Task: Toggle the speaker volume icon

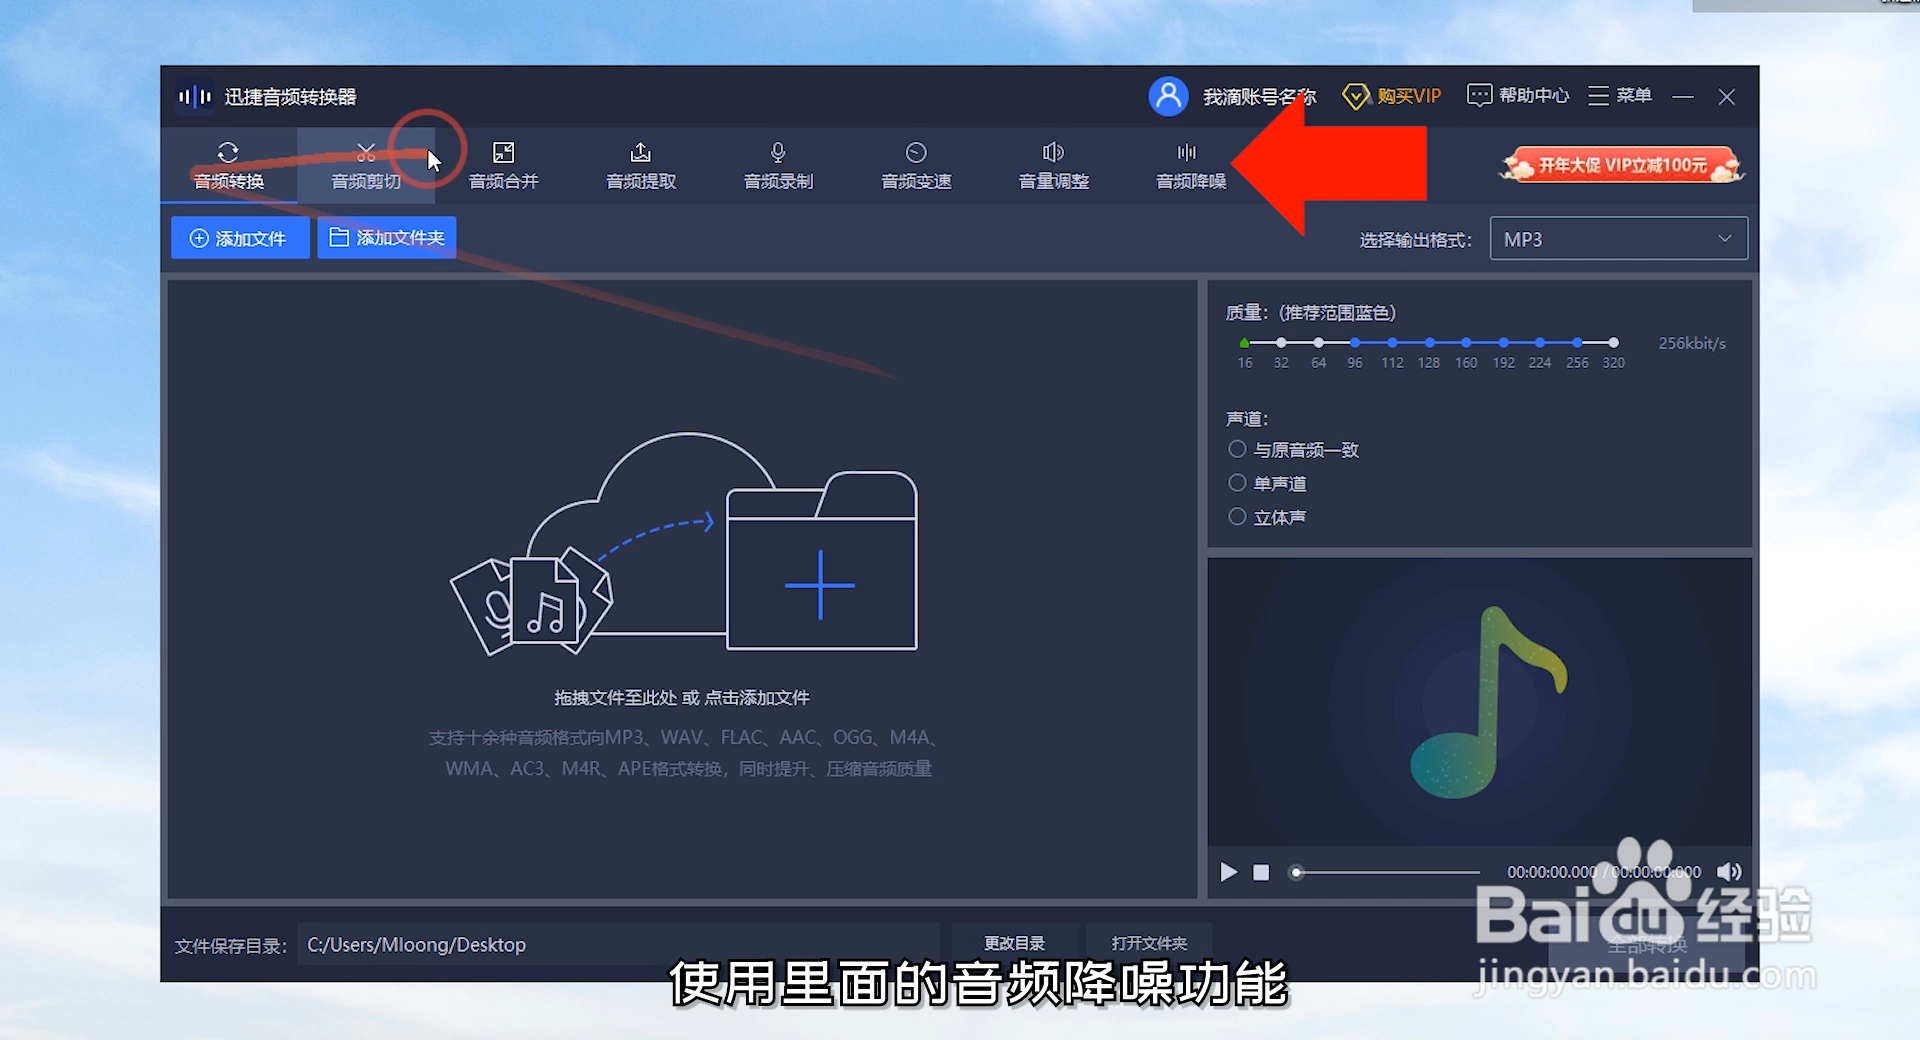Action: tap(1729, 872)
